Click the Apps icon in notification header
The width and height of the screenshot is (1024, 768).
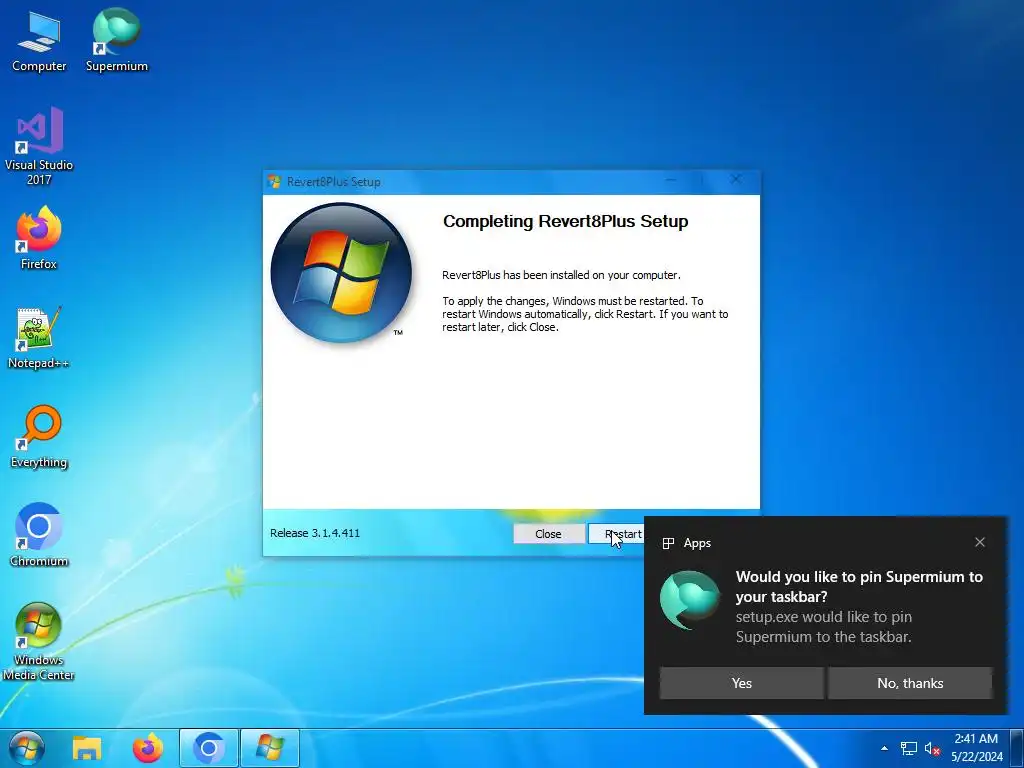[x=668, y=543]
